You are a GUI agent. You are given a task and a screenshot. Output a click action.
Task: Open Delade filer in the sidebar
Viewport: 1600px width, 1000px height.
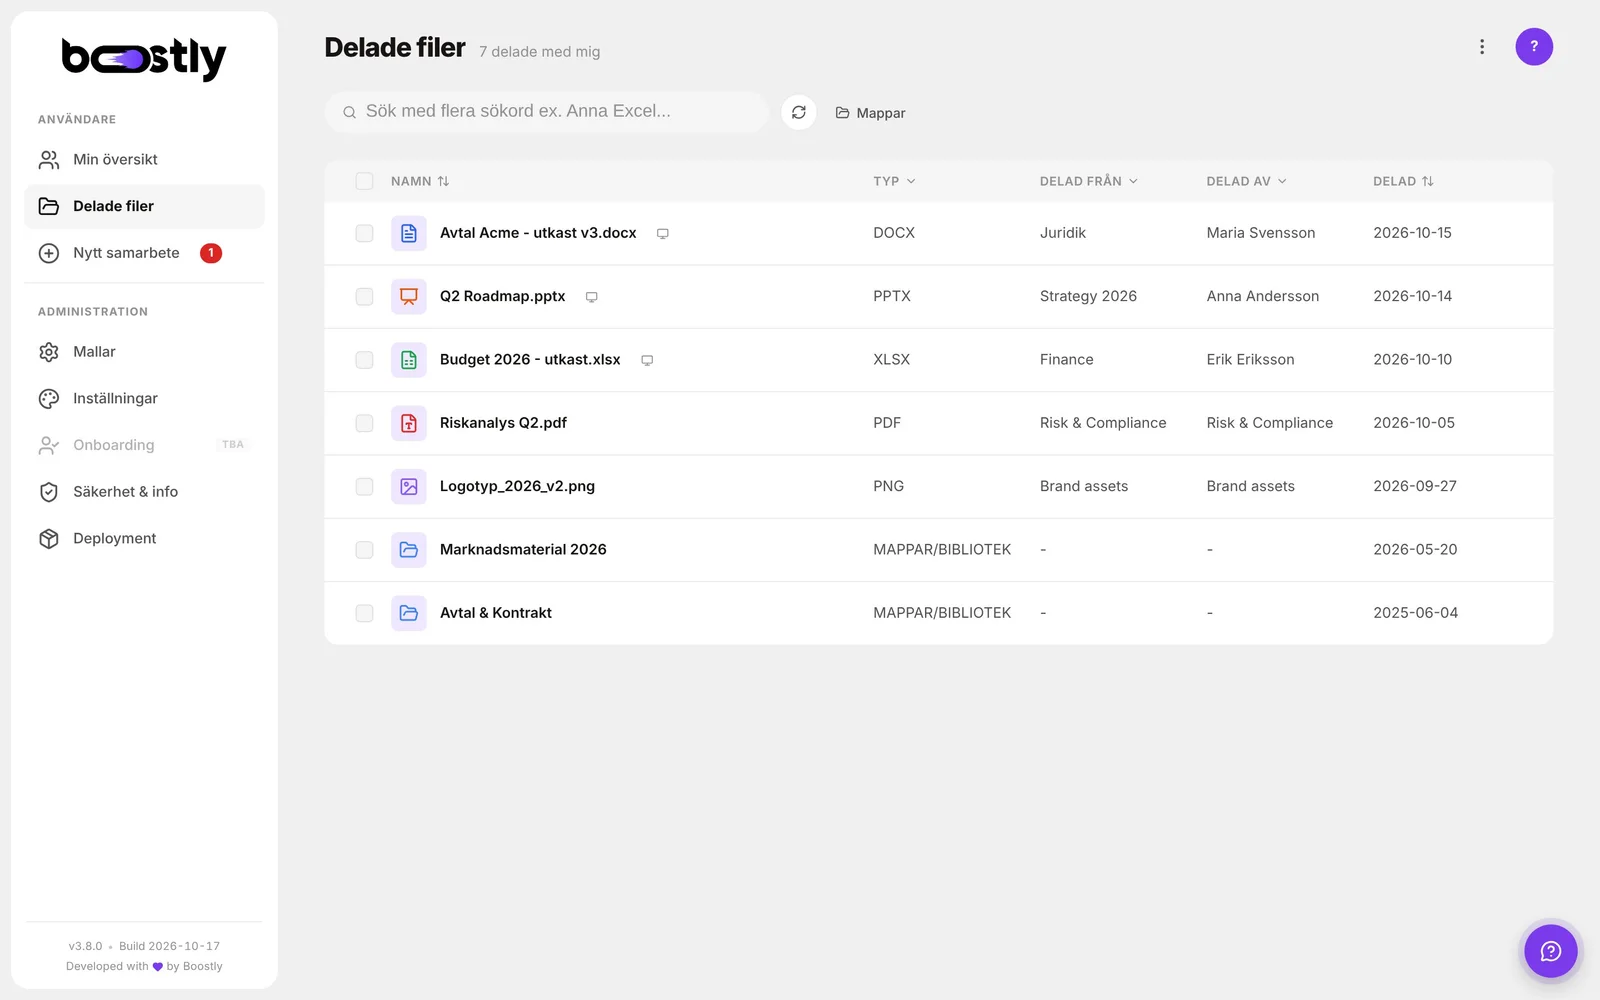[x=144, y=206]
